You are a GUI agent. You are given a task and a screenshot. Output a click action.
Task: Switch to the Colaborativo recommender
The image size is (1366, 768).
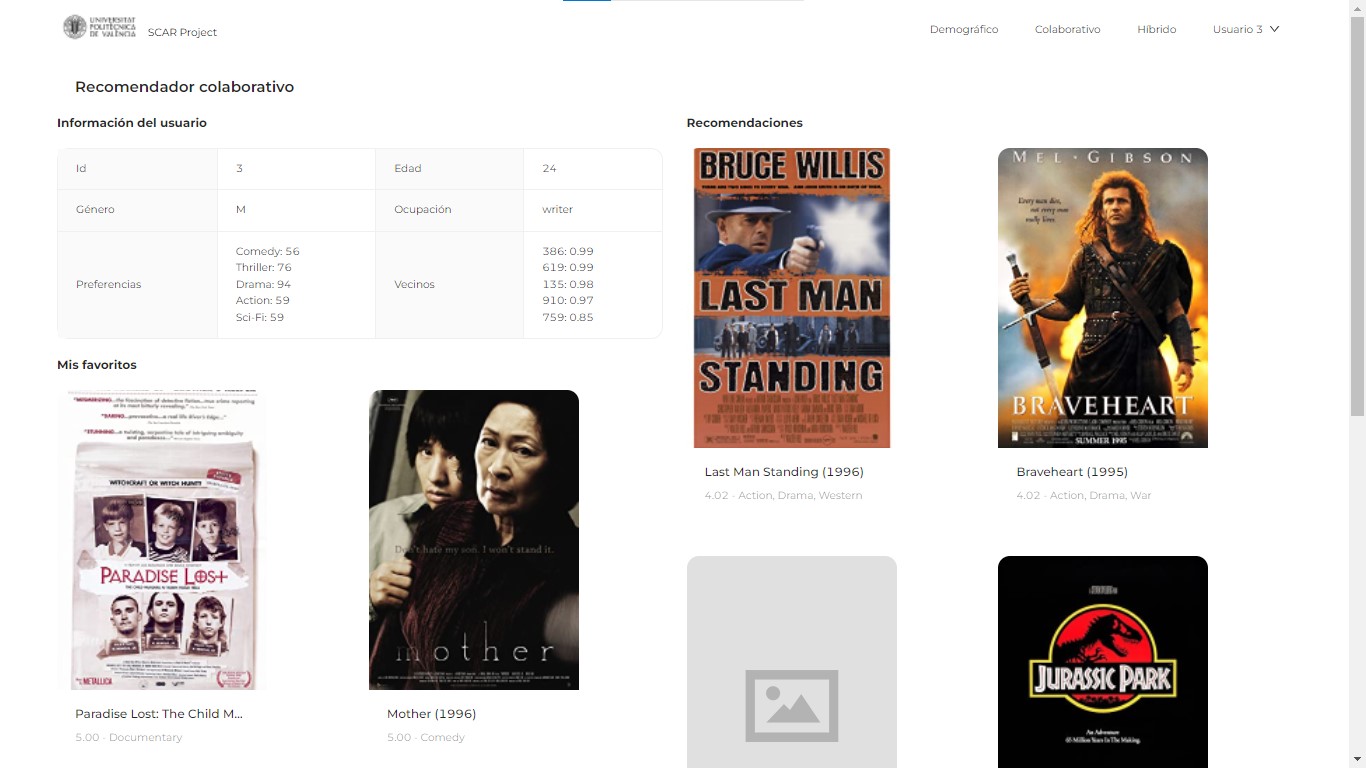1067,29
